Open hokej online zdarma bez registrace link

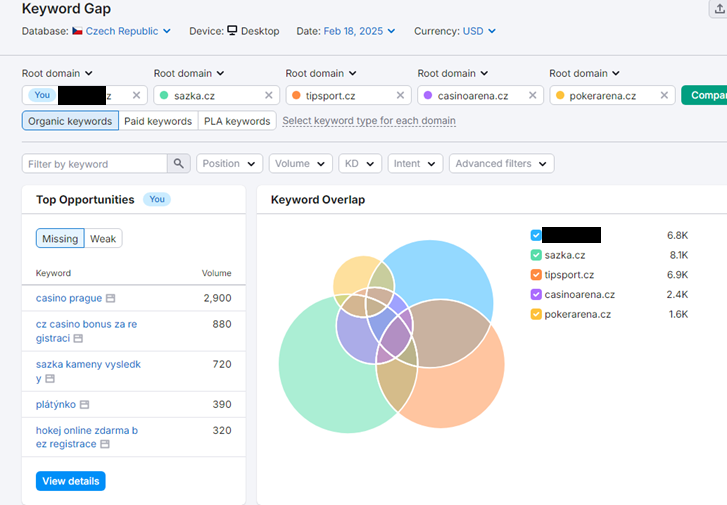point(87,437)
